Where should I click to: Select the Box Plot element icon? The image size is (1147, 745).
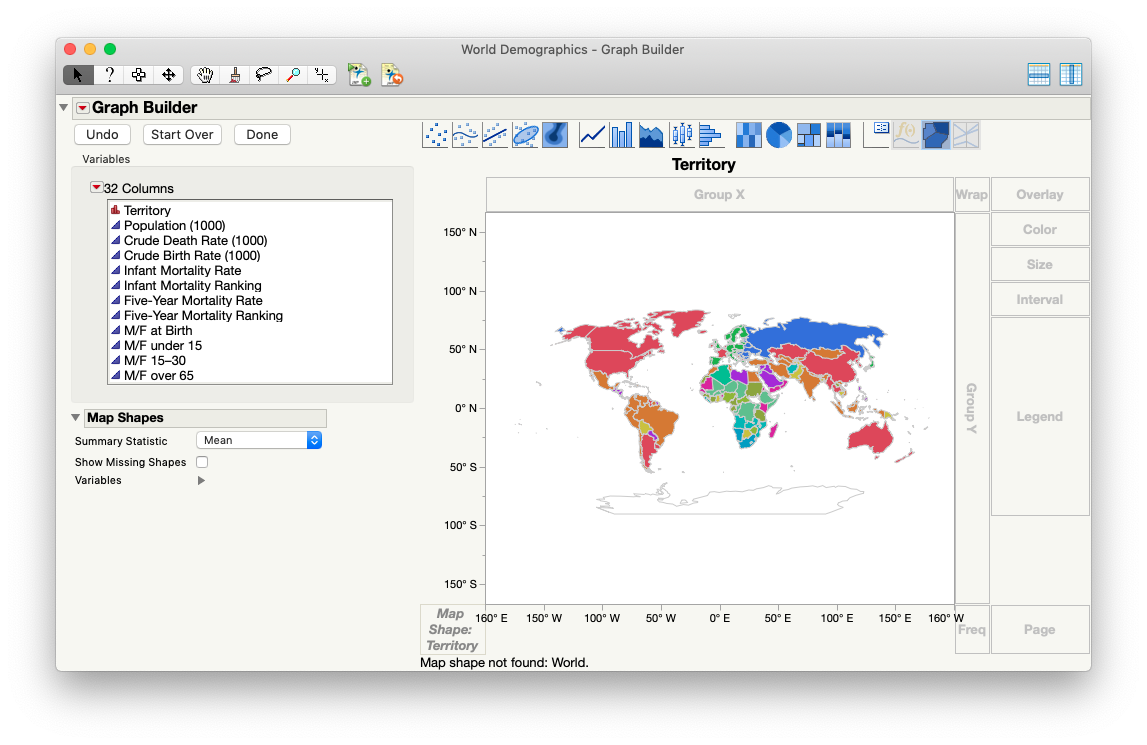pos(681,134)
